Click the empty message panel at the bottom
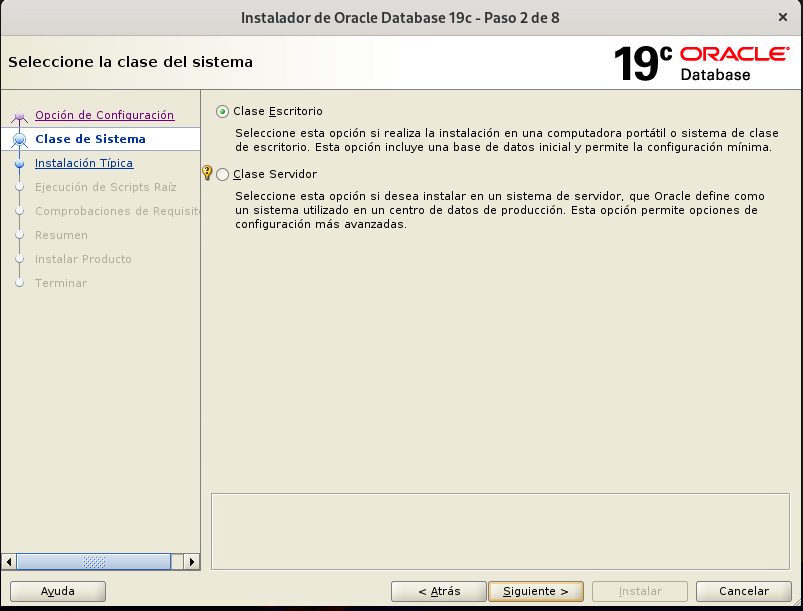The height and width of the screenshot is (611, 803). pos(502,531)
